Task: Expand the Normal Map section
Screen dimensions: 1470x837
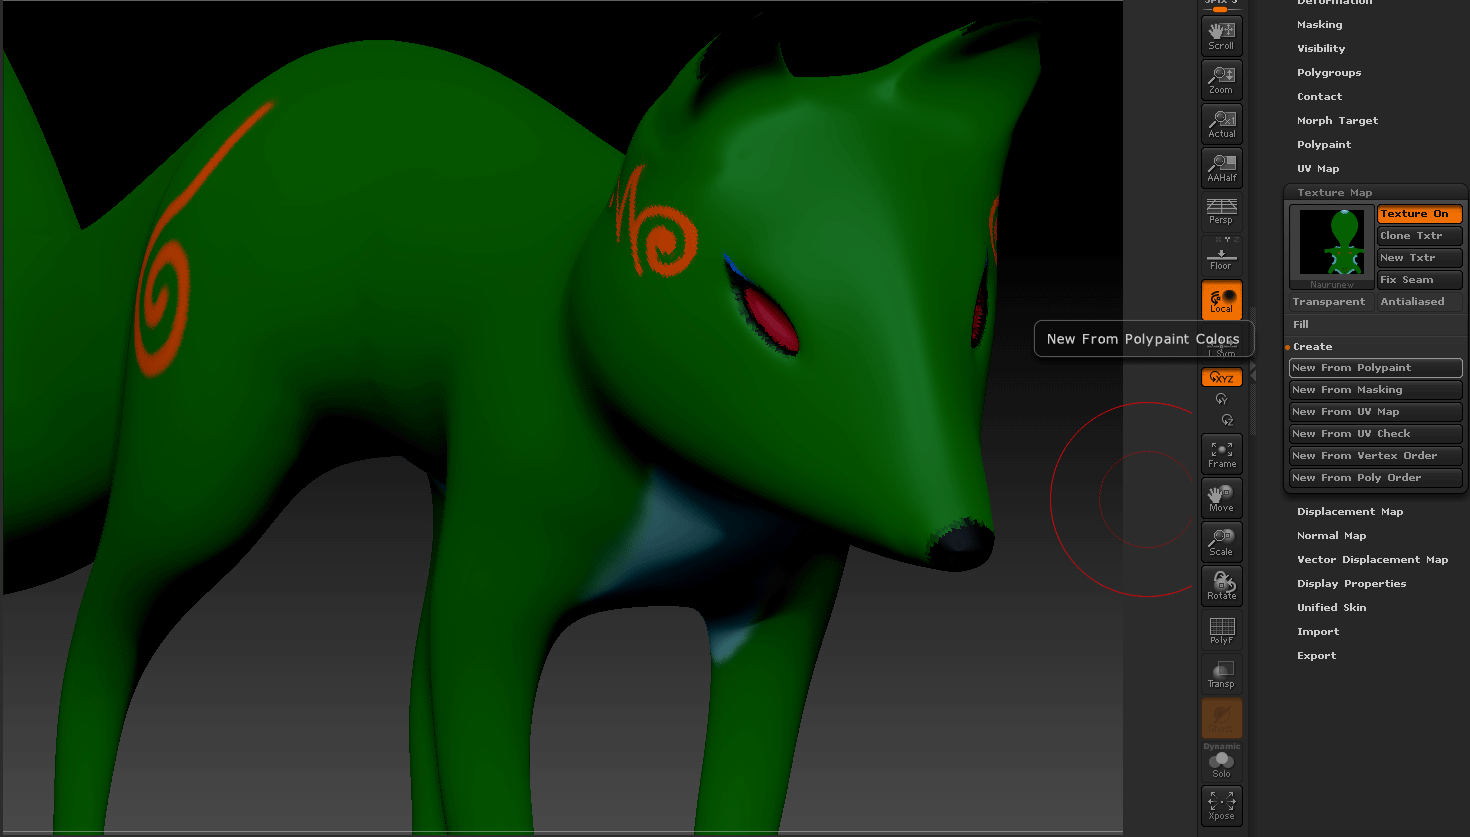Action: tap(1331, 535)
